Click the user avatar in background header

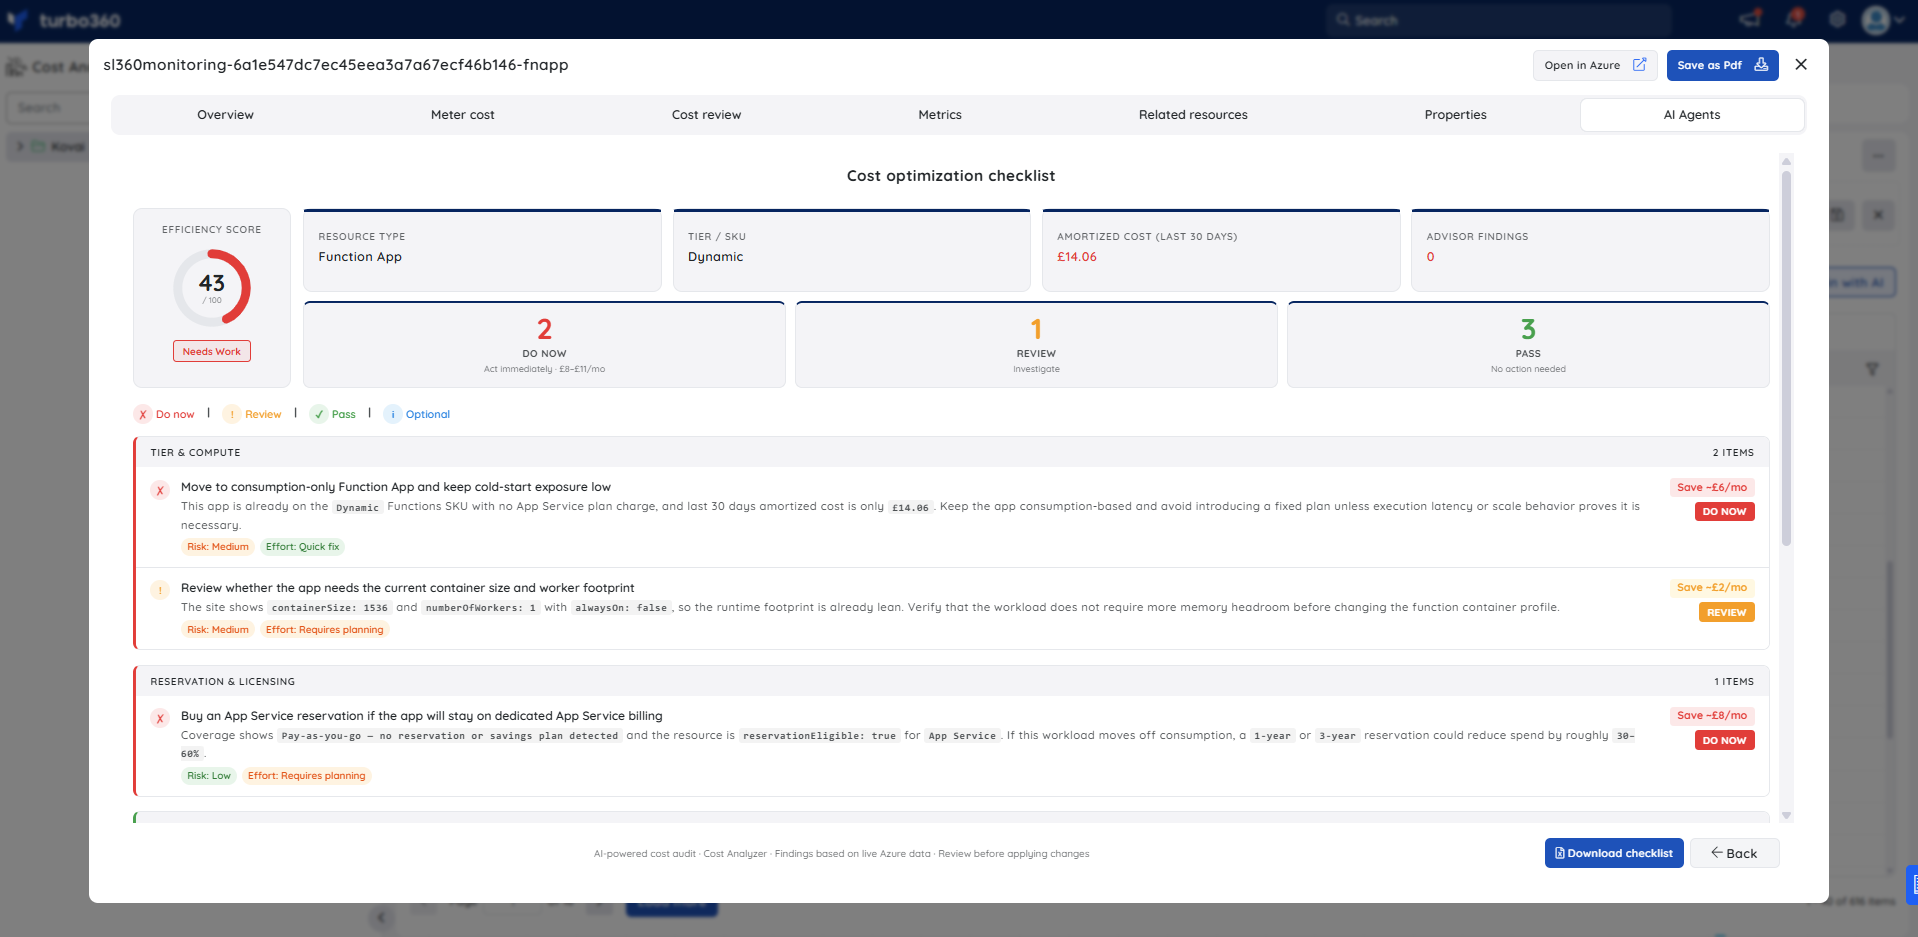(1876, 19)
